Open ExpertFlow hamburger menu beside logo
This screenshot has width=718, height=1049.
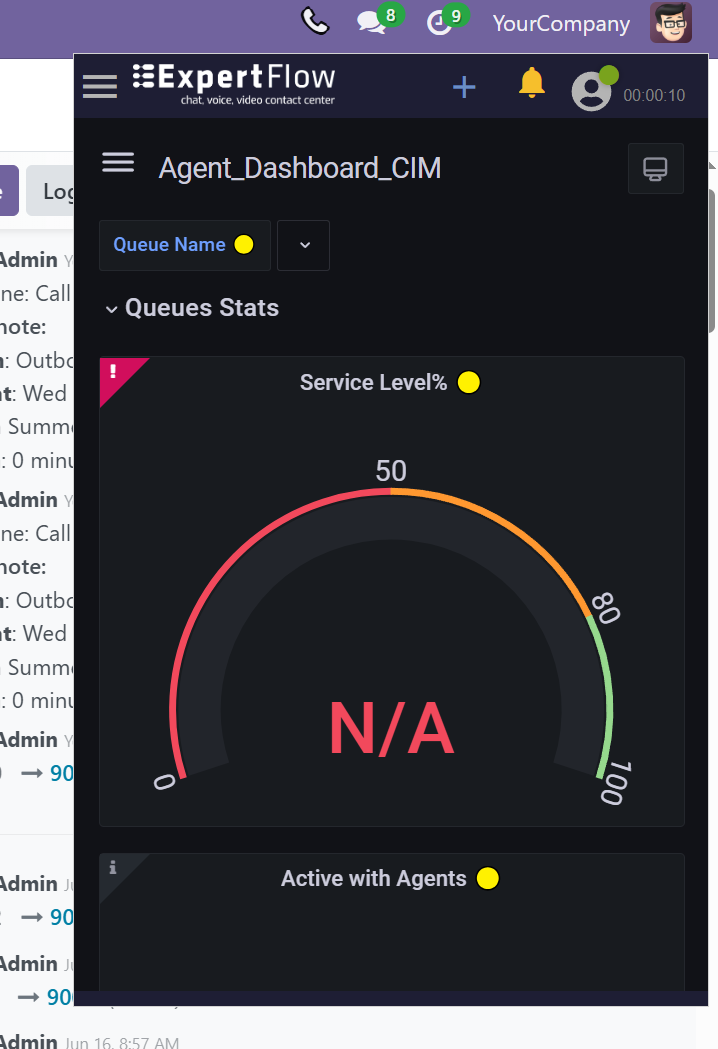coord(100,86)
